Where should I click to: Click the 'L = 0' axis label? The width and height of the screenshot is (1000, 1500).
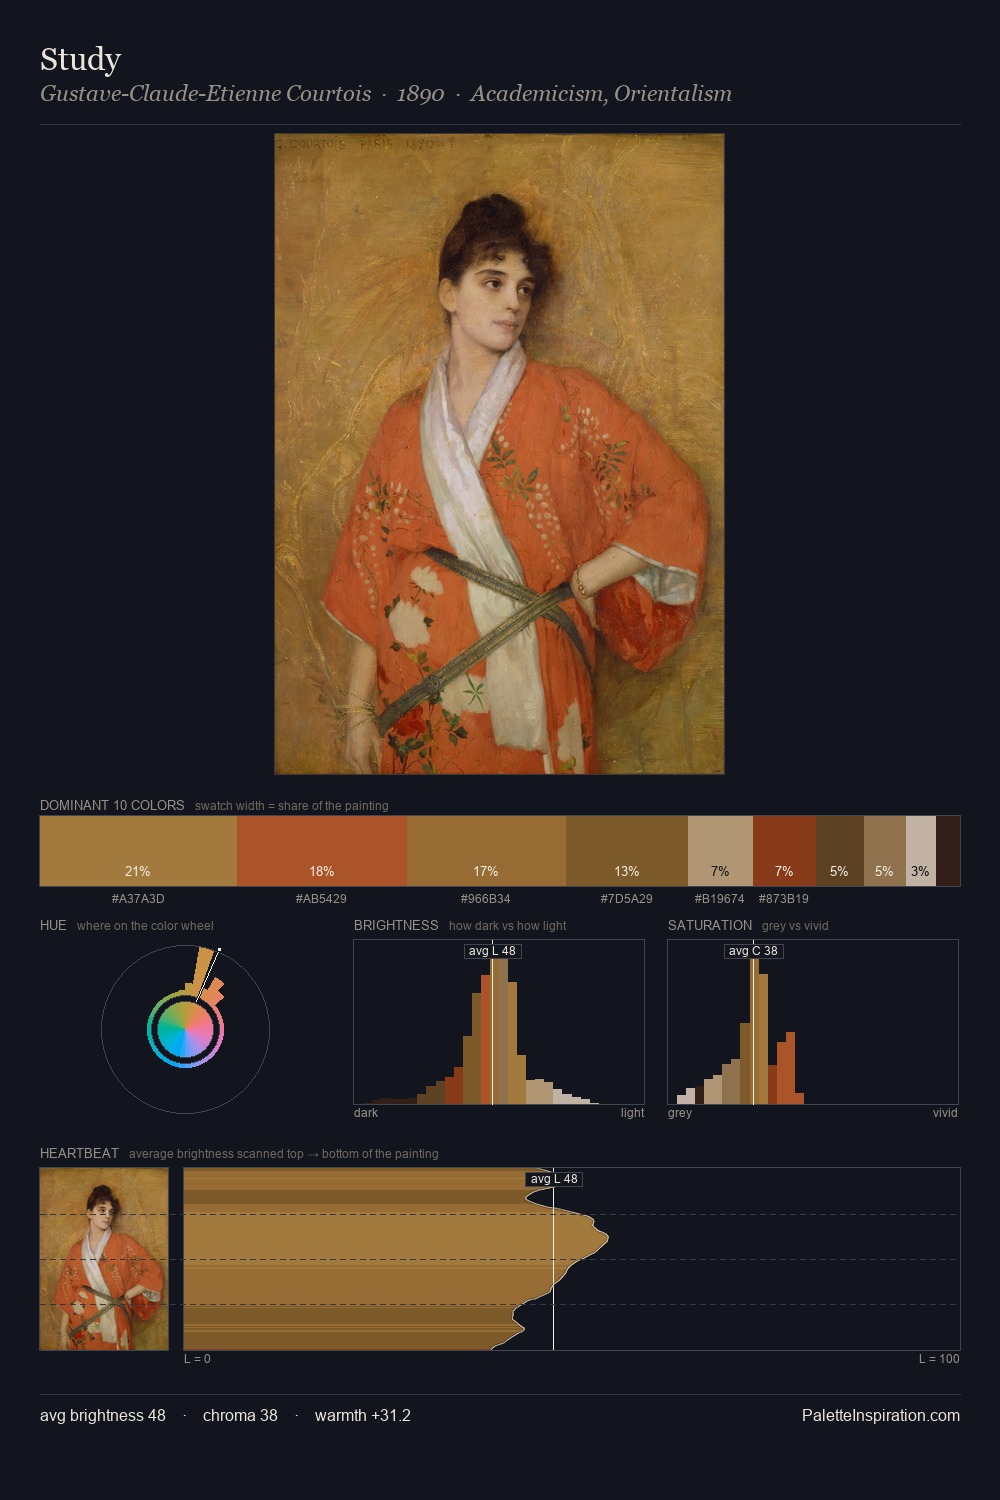(x=197, y=1359)
